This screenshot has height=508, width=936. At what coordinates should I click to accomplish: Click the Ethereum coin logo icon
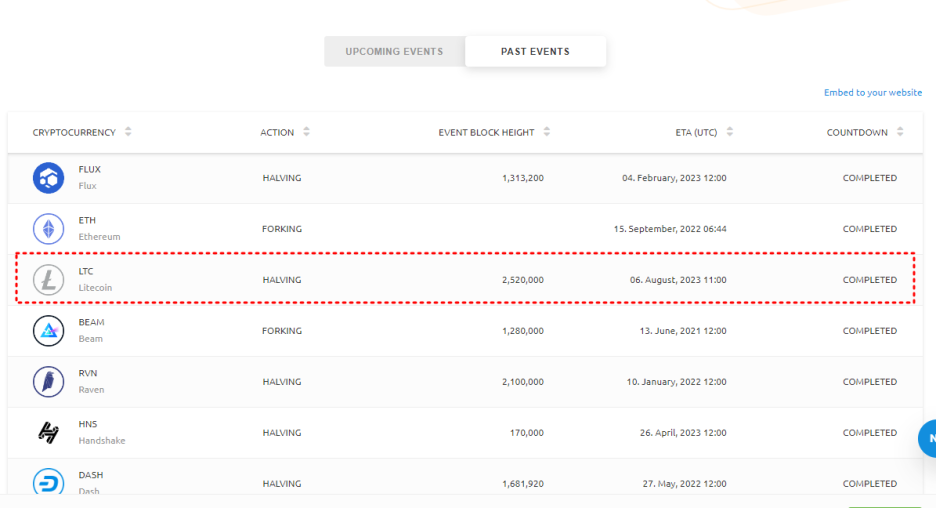coord(48,229)
